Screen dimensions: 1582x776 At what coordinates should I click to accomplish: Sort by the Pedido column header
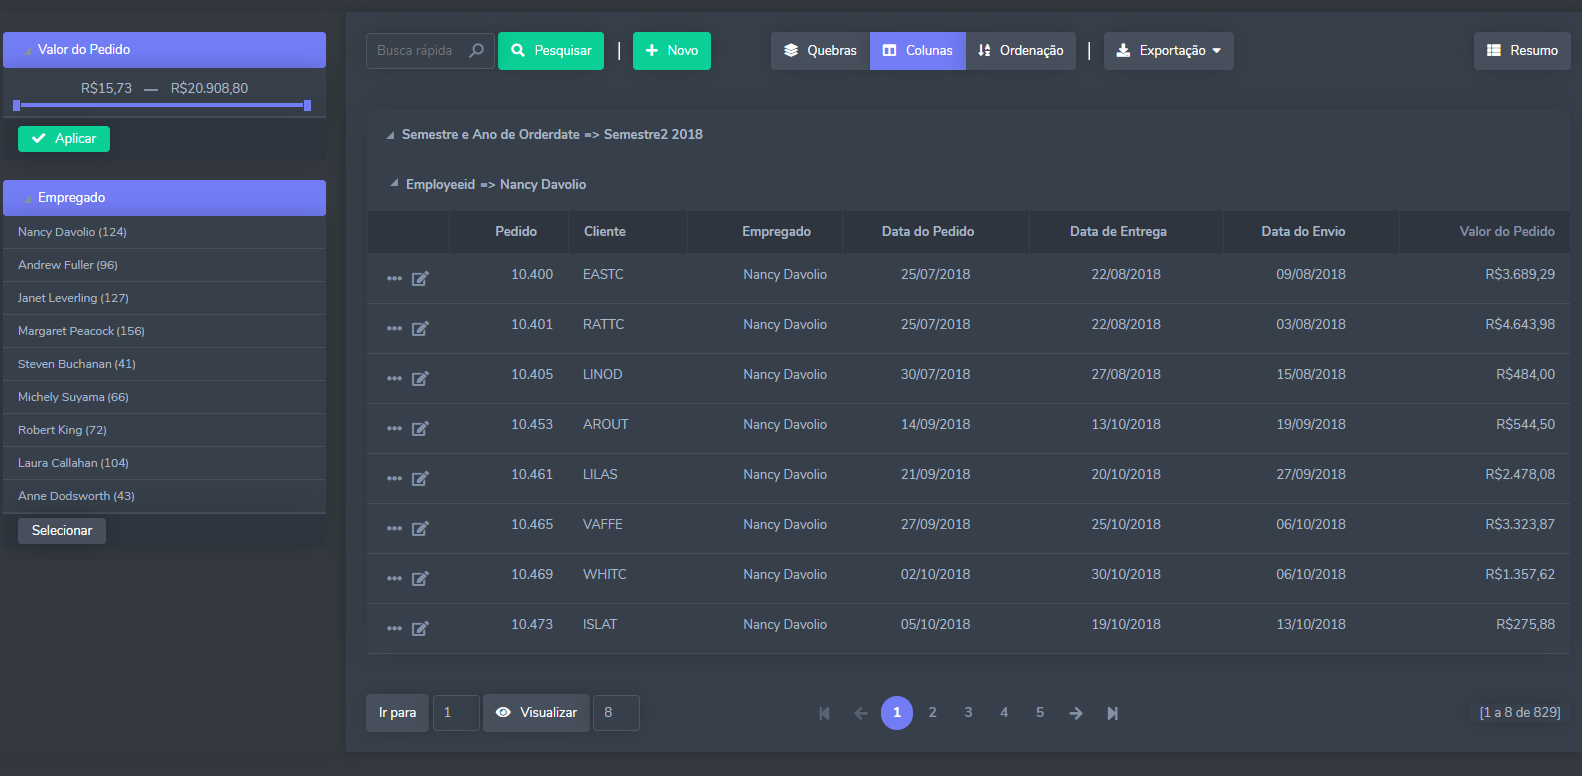click(x=516, y=232)
